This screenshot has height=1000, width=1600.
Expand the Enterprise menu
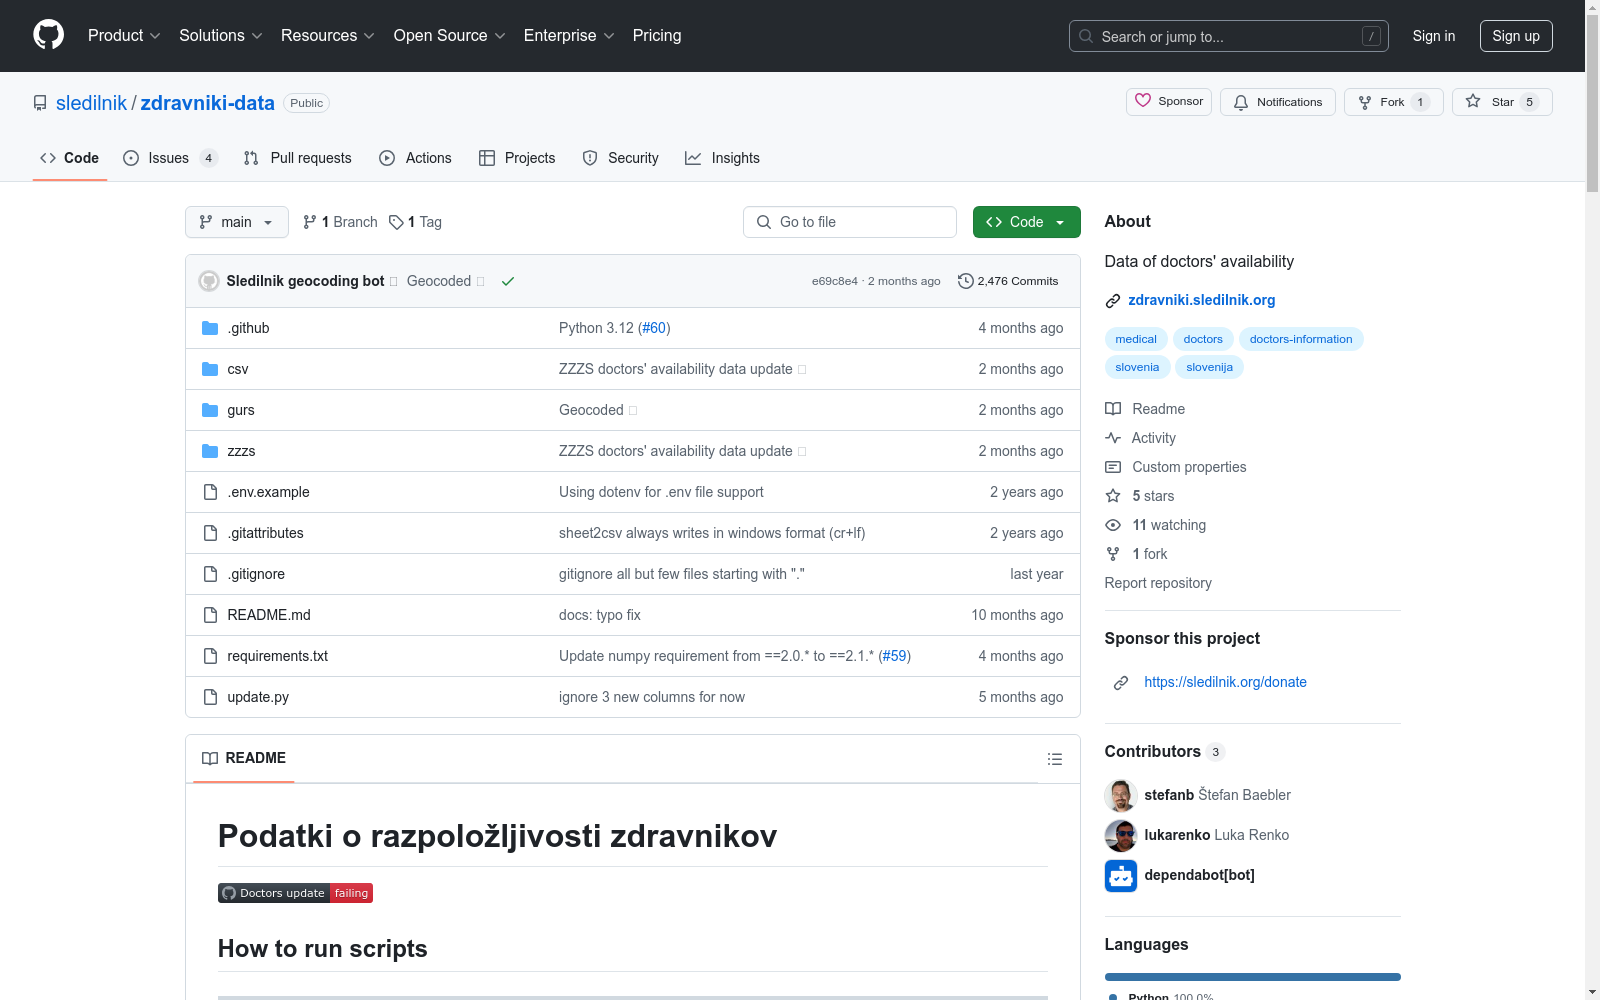[569, 36]
